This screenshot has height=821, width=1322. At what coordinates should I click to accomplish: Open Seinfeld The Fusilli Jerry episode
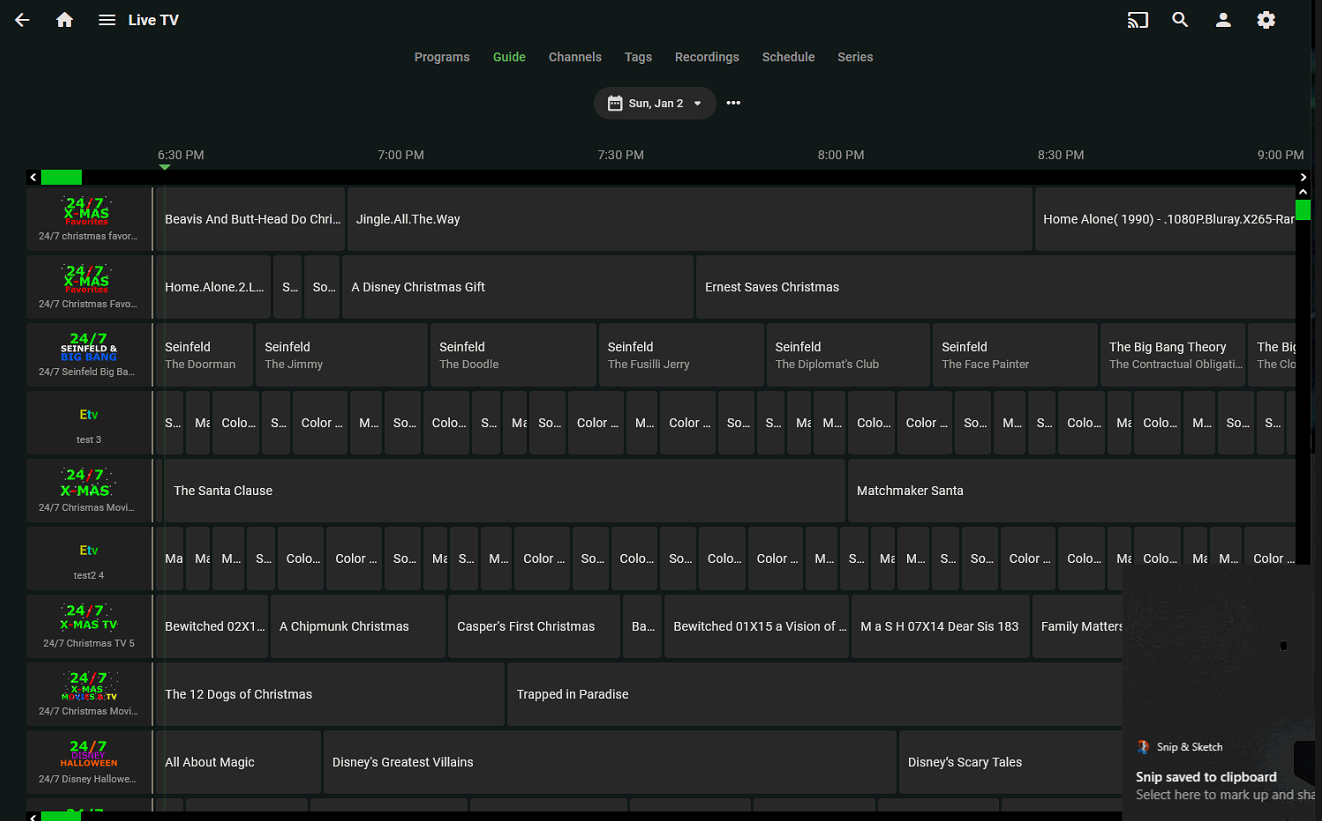pyautogui.click(x=681, y=355)
